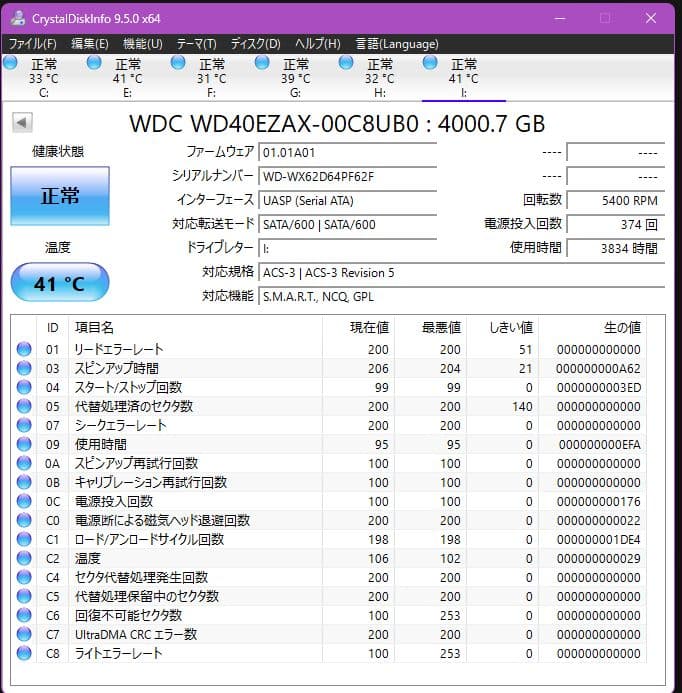Click blue status dot of attribute 03

click(24, 368)
